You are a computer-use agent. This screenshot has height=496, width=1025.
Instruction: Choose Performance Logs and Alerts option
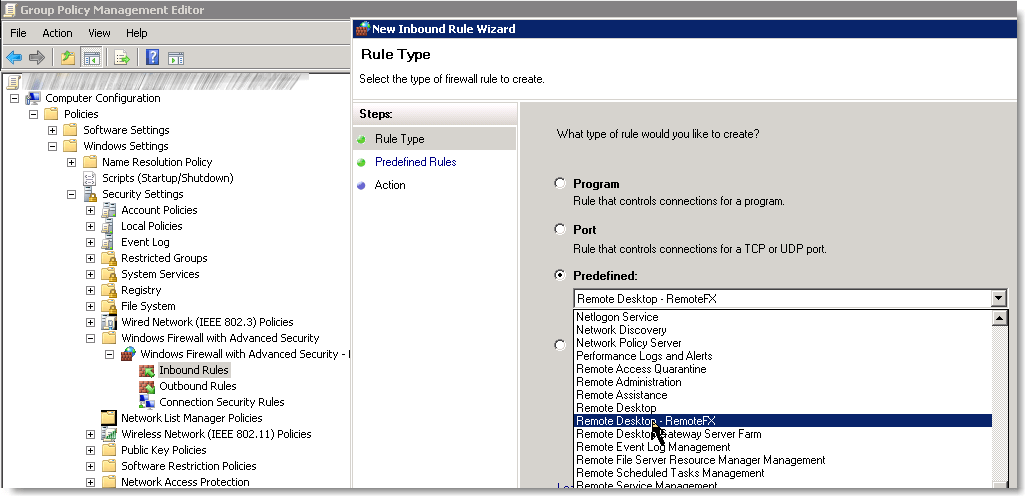point(783,355)
